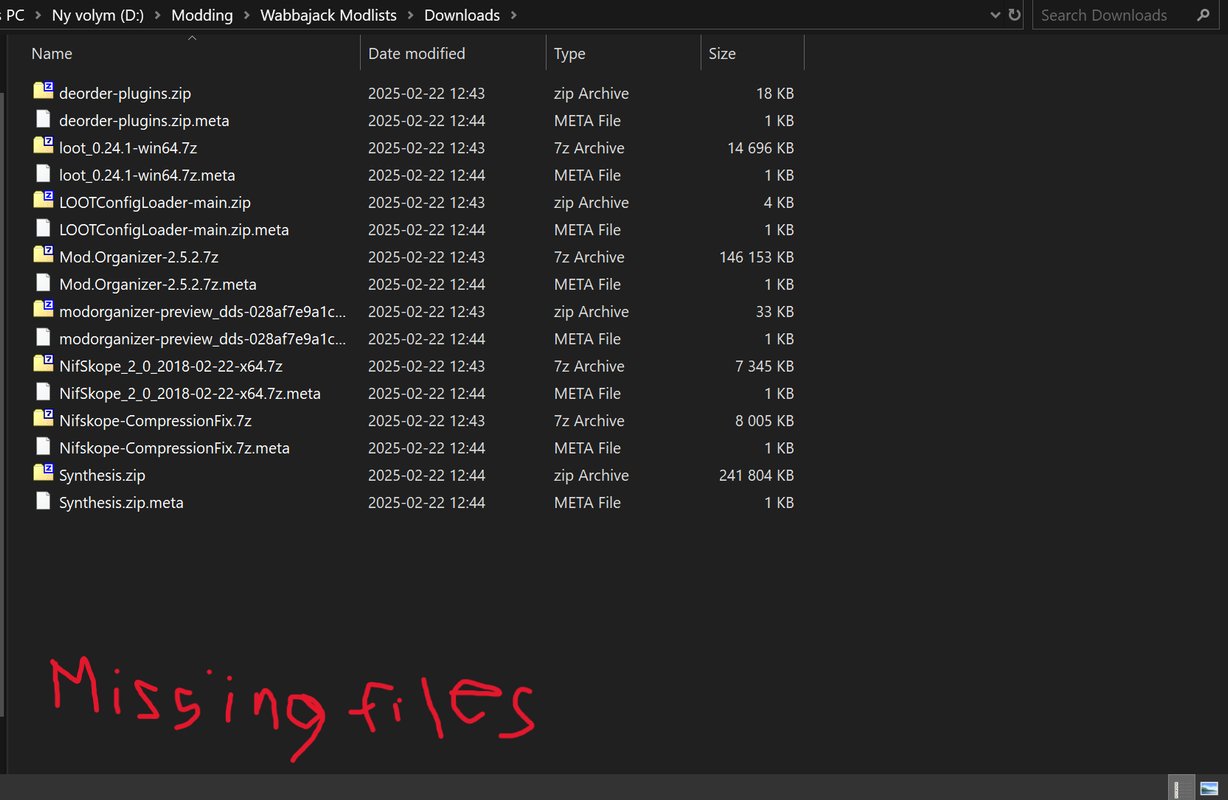Select file loot_0.24.1-win64.7z

point(128,148)
